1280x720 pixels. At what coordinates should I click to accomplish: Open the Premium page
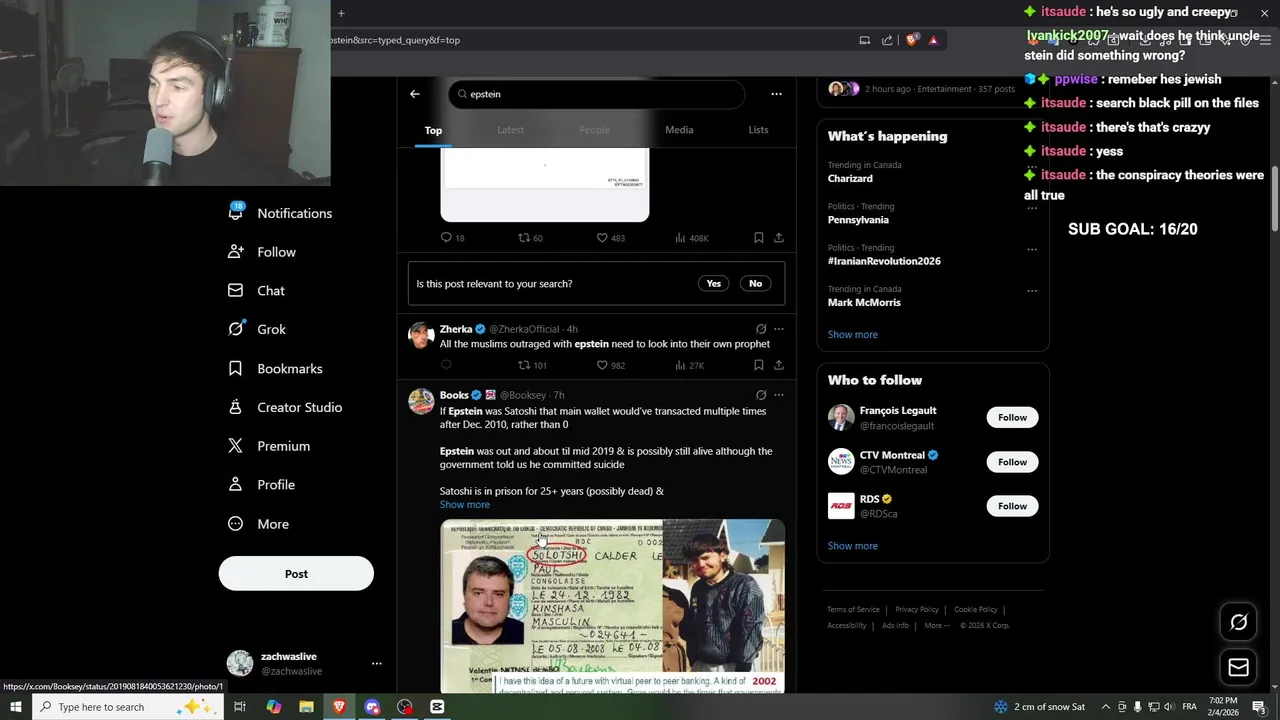pos(269,446)
